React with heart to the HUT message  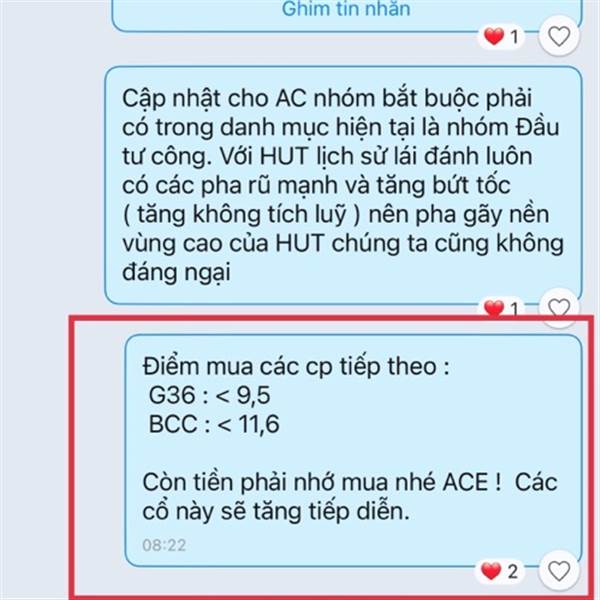[x=559, y=307]
